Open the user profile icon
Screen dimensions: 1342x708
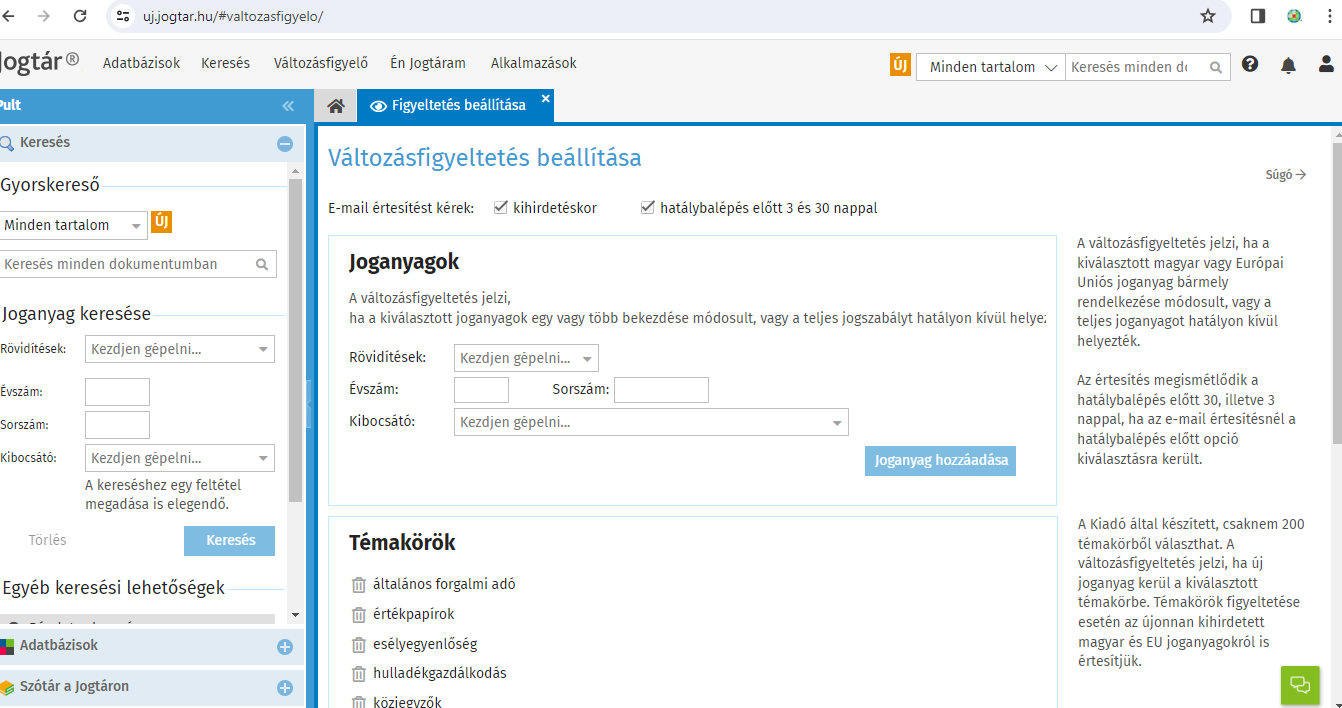coord(1326,66)
